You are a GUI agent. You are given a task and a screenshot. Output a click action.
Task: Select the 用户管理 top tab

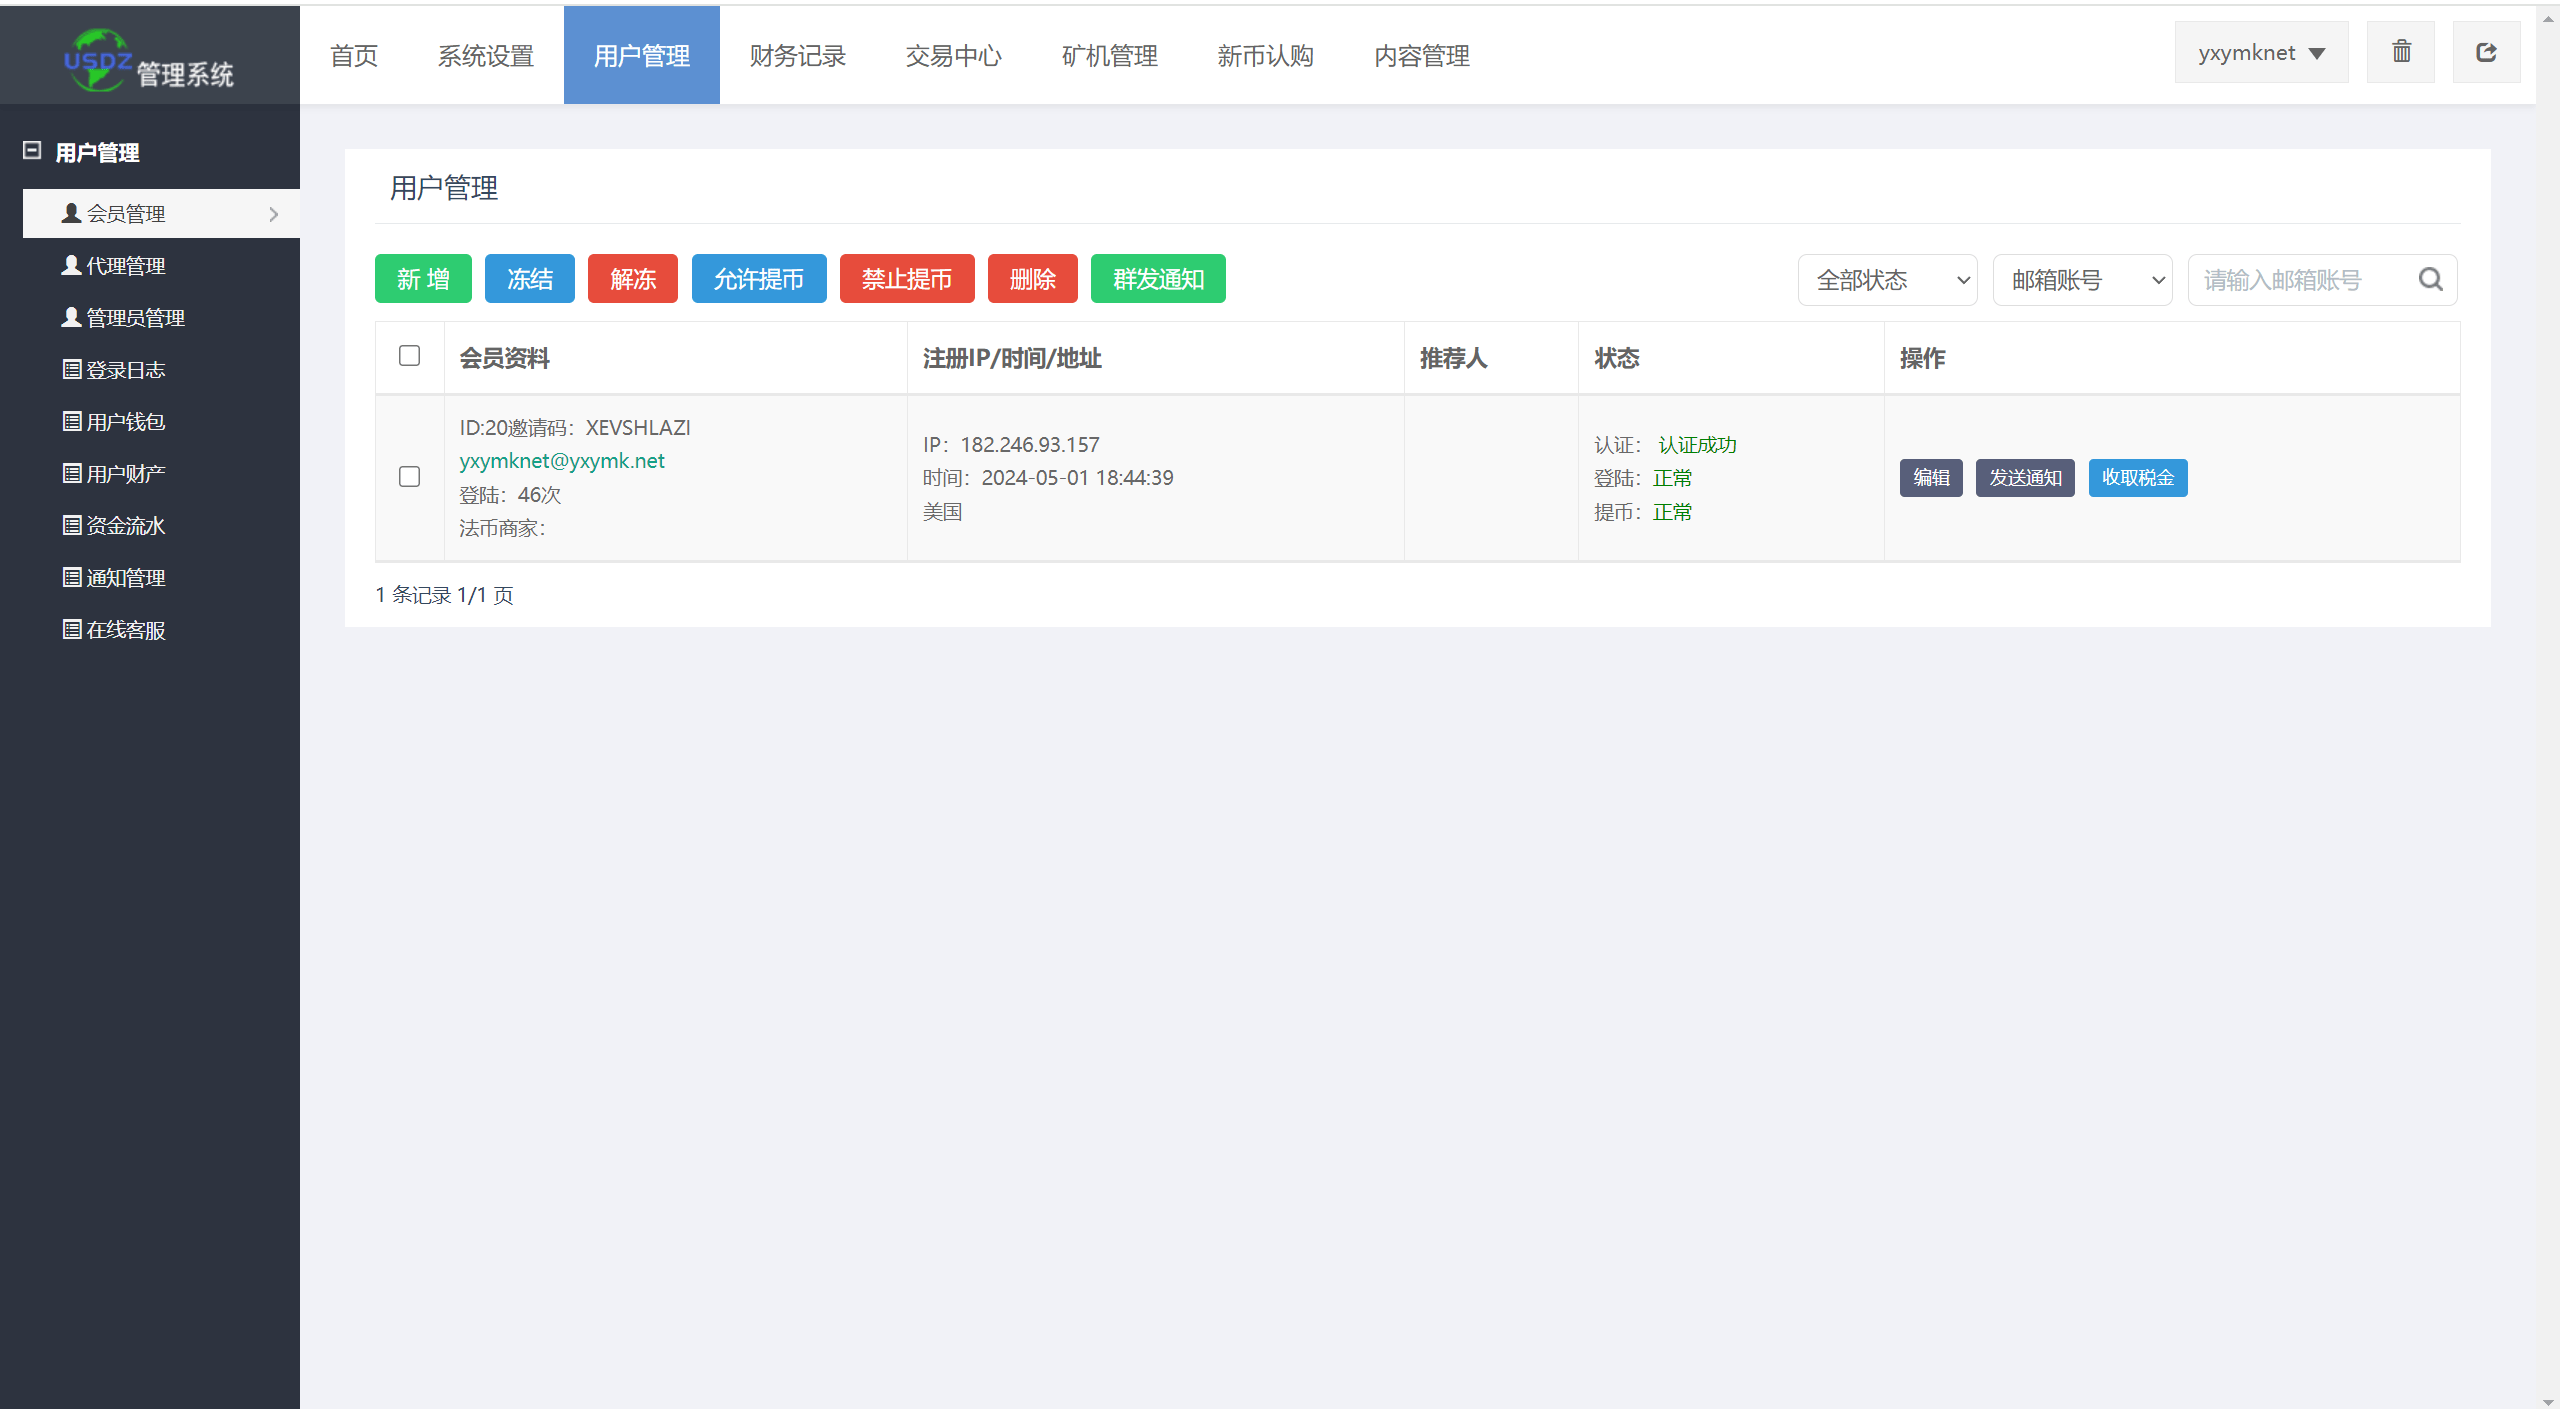point(642,56)
